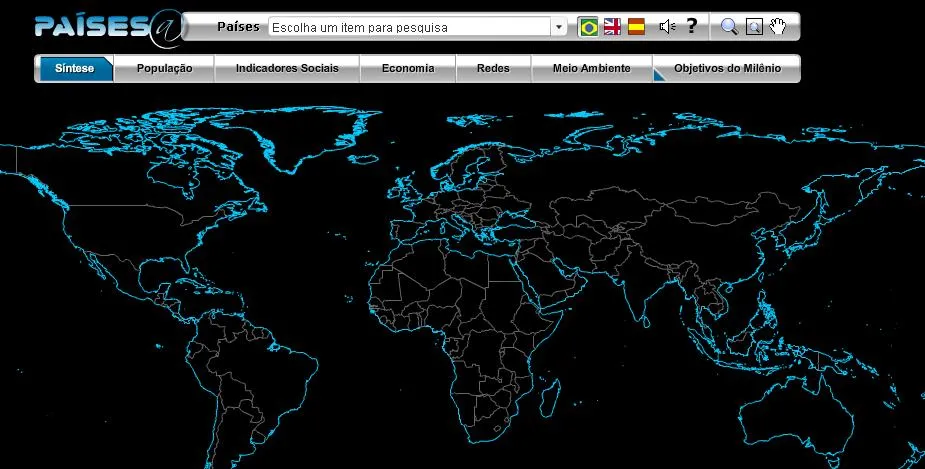The image size is (925, 469).
Task: Select the magnifying glass zoom tool
Action: point(729,27)
